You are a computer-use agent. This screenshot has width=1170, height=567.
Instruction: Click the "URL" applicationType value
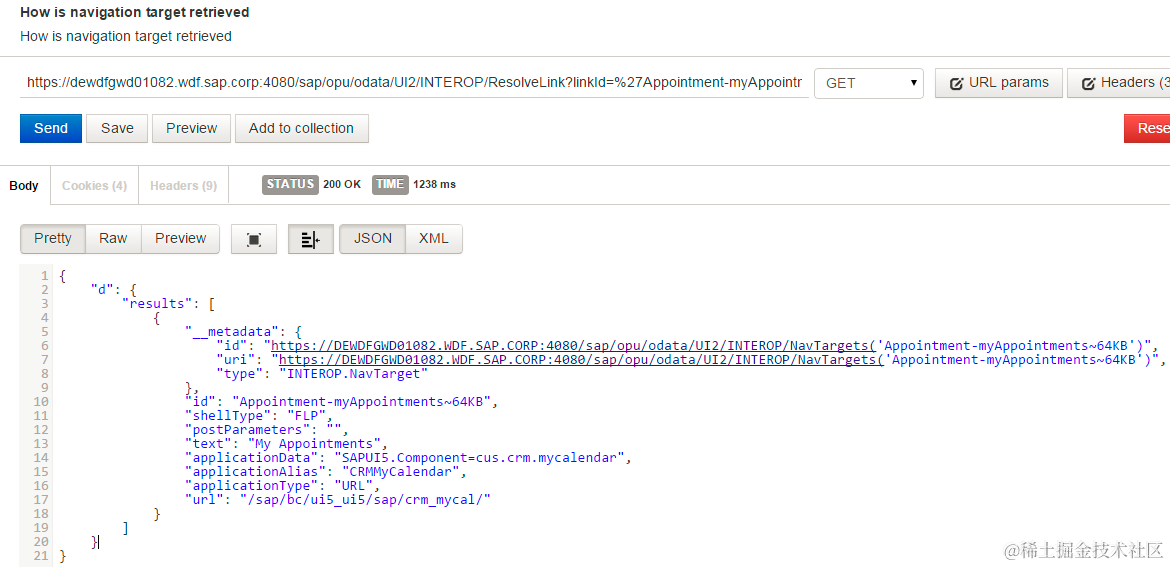point(352,486)
